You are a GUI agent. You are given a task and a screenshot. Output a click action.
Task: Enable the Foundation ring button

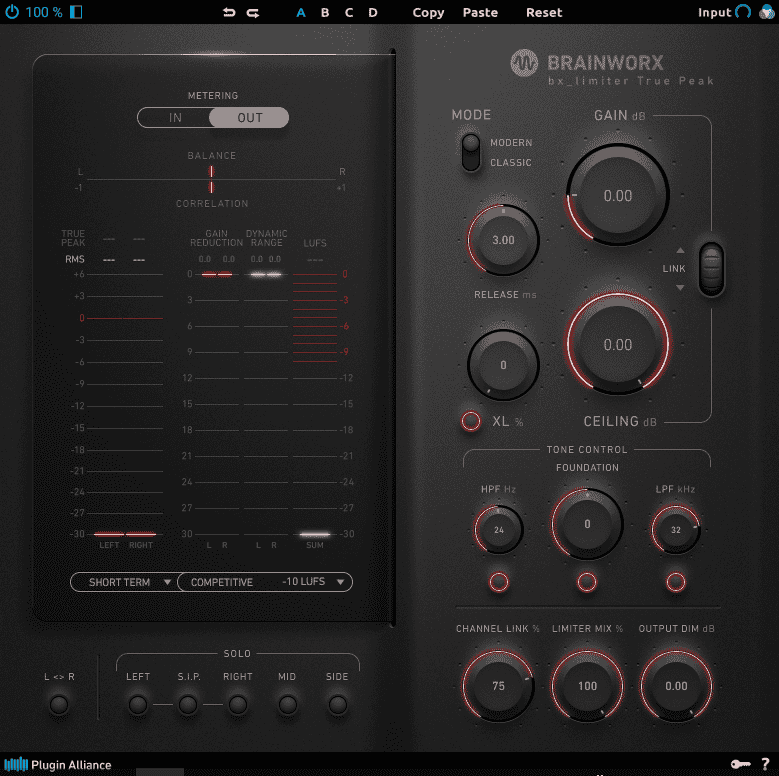pos(587,582)
